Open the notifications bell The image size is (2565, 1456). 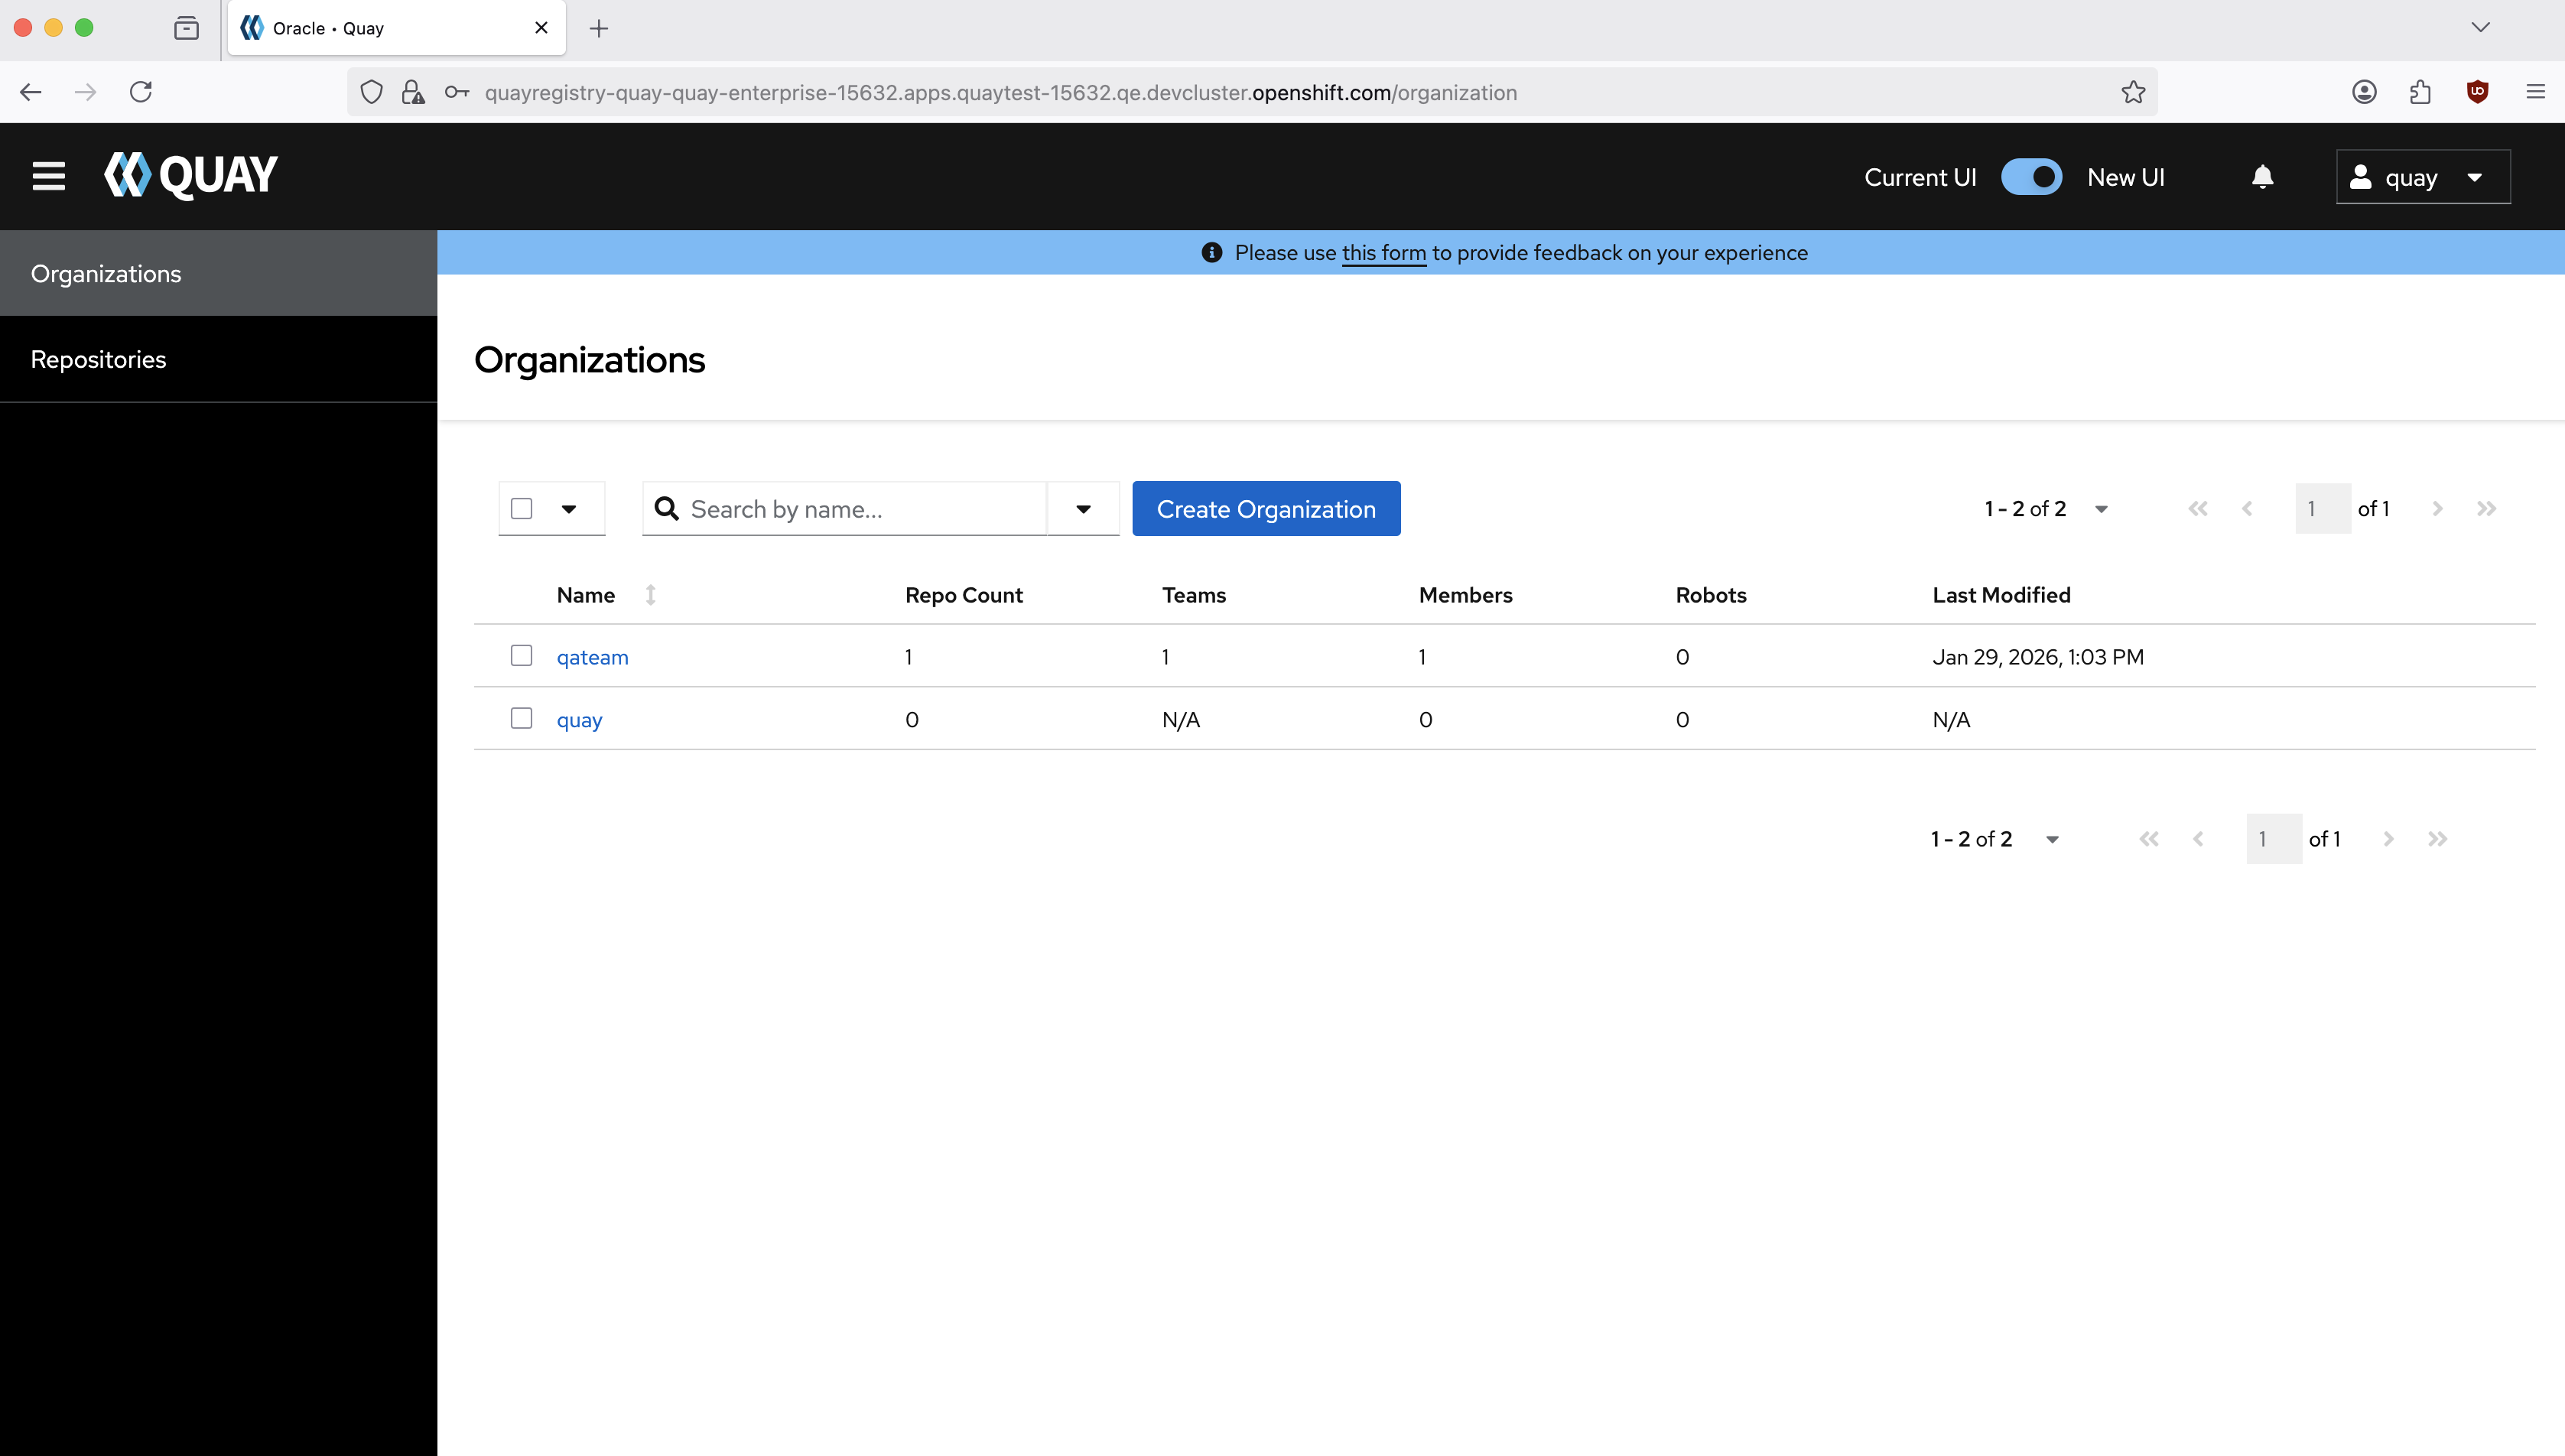[2262, 177]
